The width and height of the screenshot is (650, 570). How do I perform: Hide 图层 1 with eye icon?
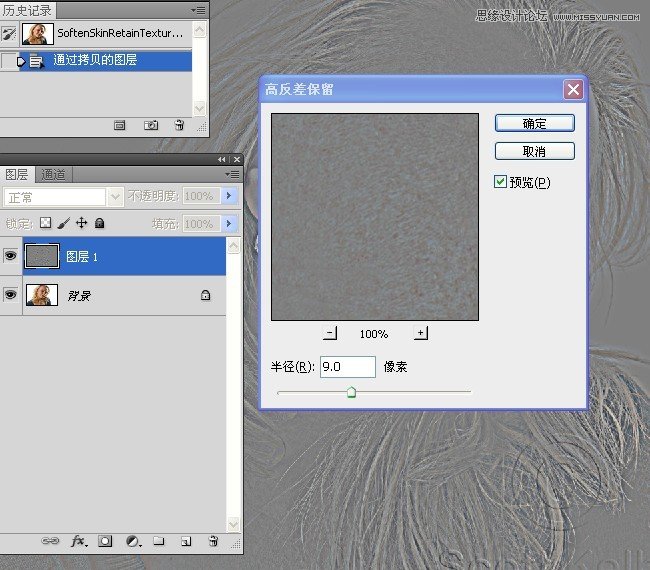(x=10, y=256)
